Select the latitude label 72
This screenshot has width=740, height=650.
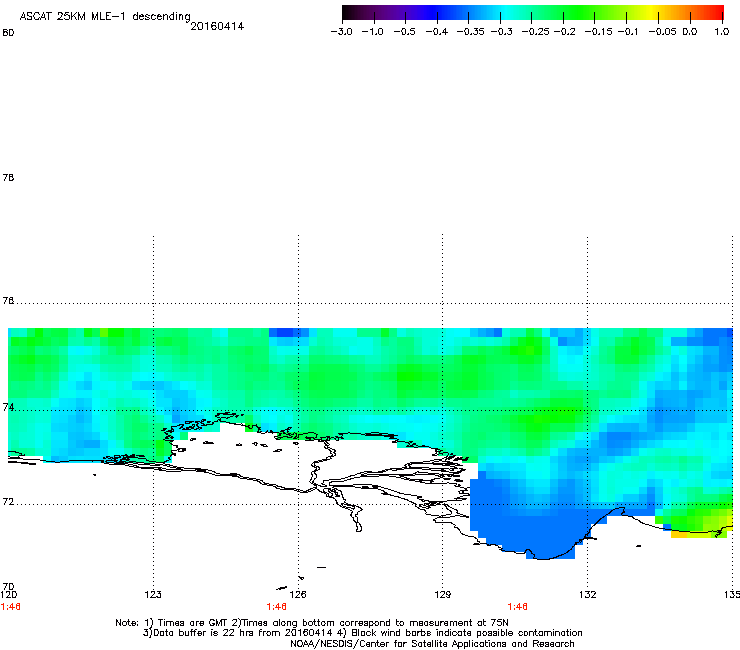tap(8, 501)
